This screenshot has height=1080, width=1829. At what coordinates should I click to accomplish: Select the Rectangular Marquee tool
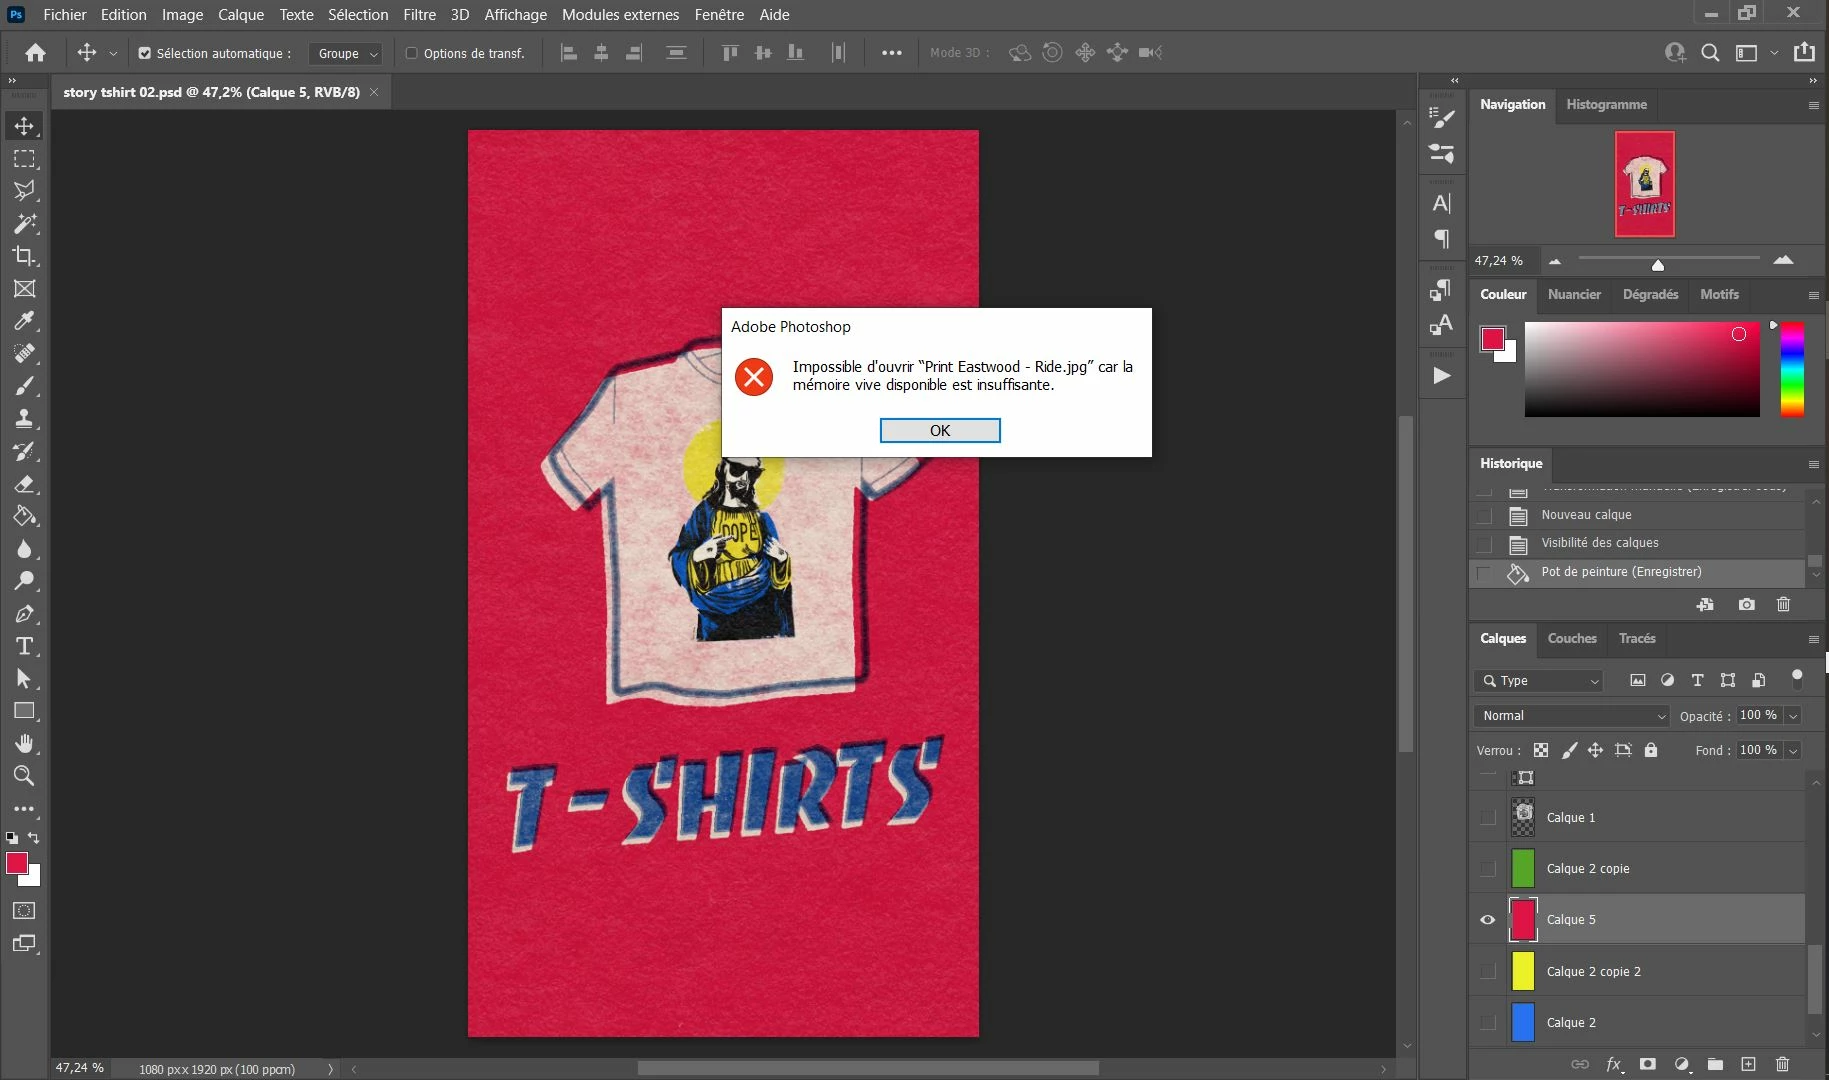point(24,159)
